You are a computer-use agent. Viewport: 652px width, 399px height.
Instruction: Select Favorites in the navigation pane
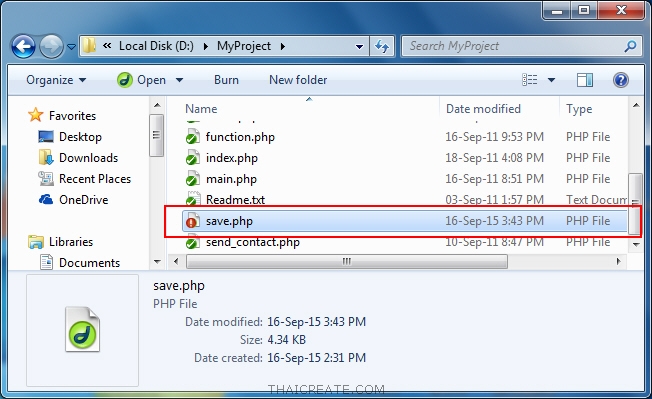[x=72, y=116]
